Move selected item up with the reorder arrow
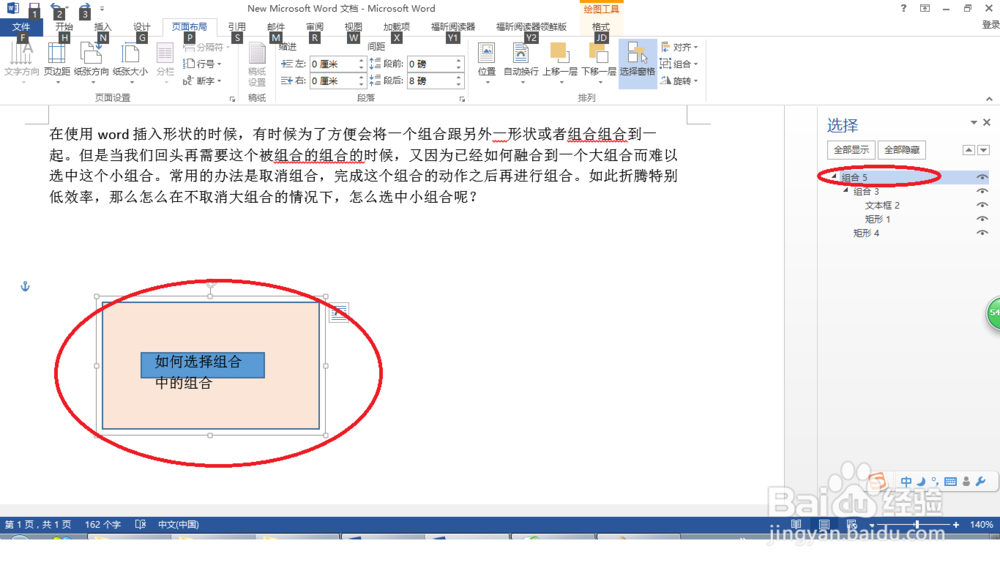 969,150
